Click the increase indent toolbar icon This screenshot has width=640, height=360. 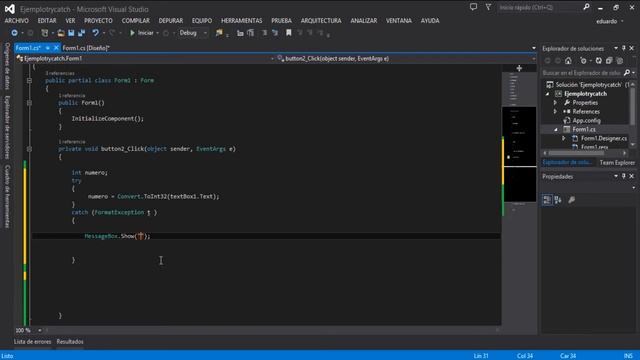click(250, 33)
